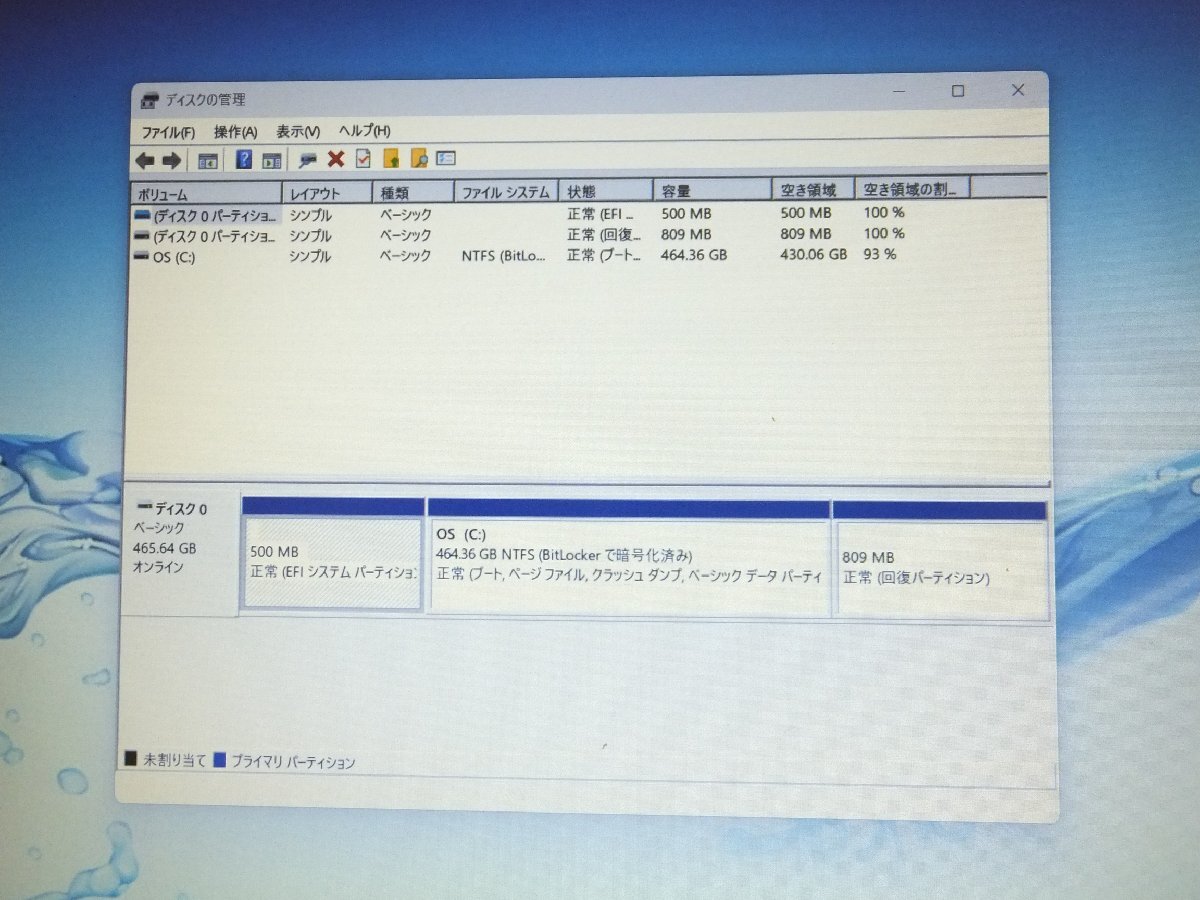This screenshot has height=900, width=1200.
Task: Click the 464.36 GB capacity cell
Action: pos(694,255)
